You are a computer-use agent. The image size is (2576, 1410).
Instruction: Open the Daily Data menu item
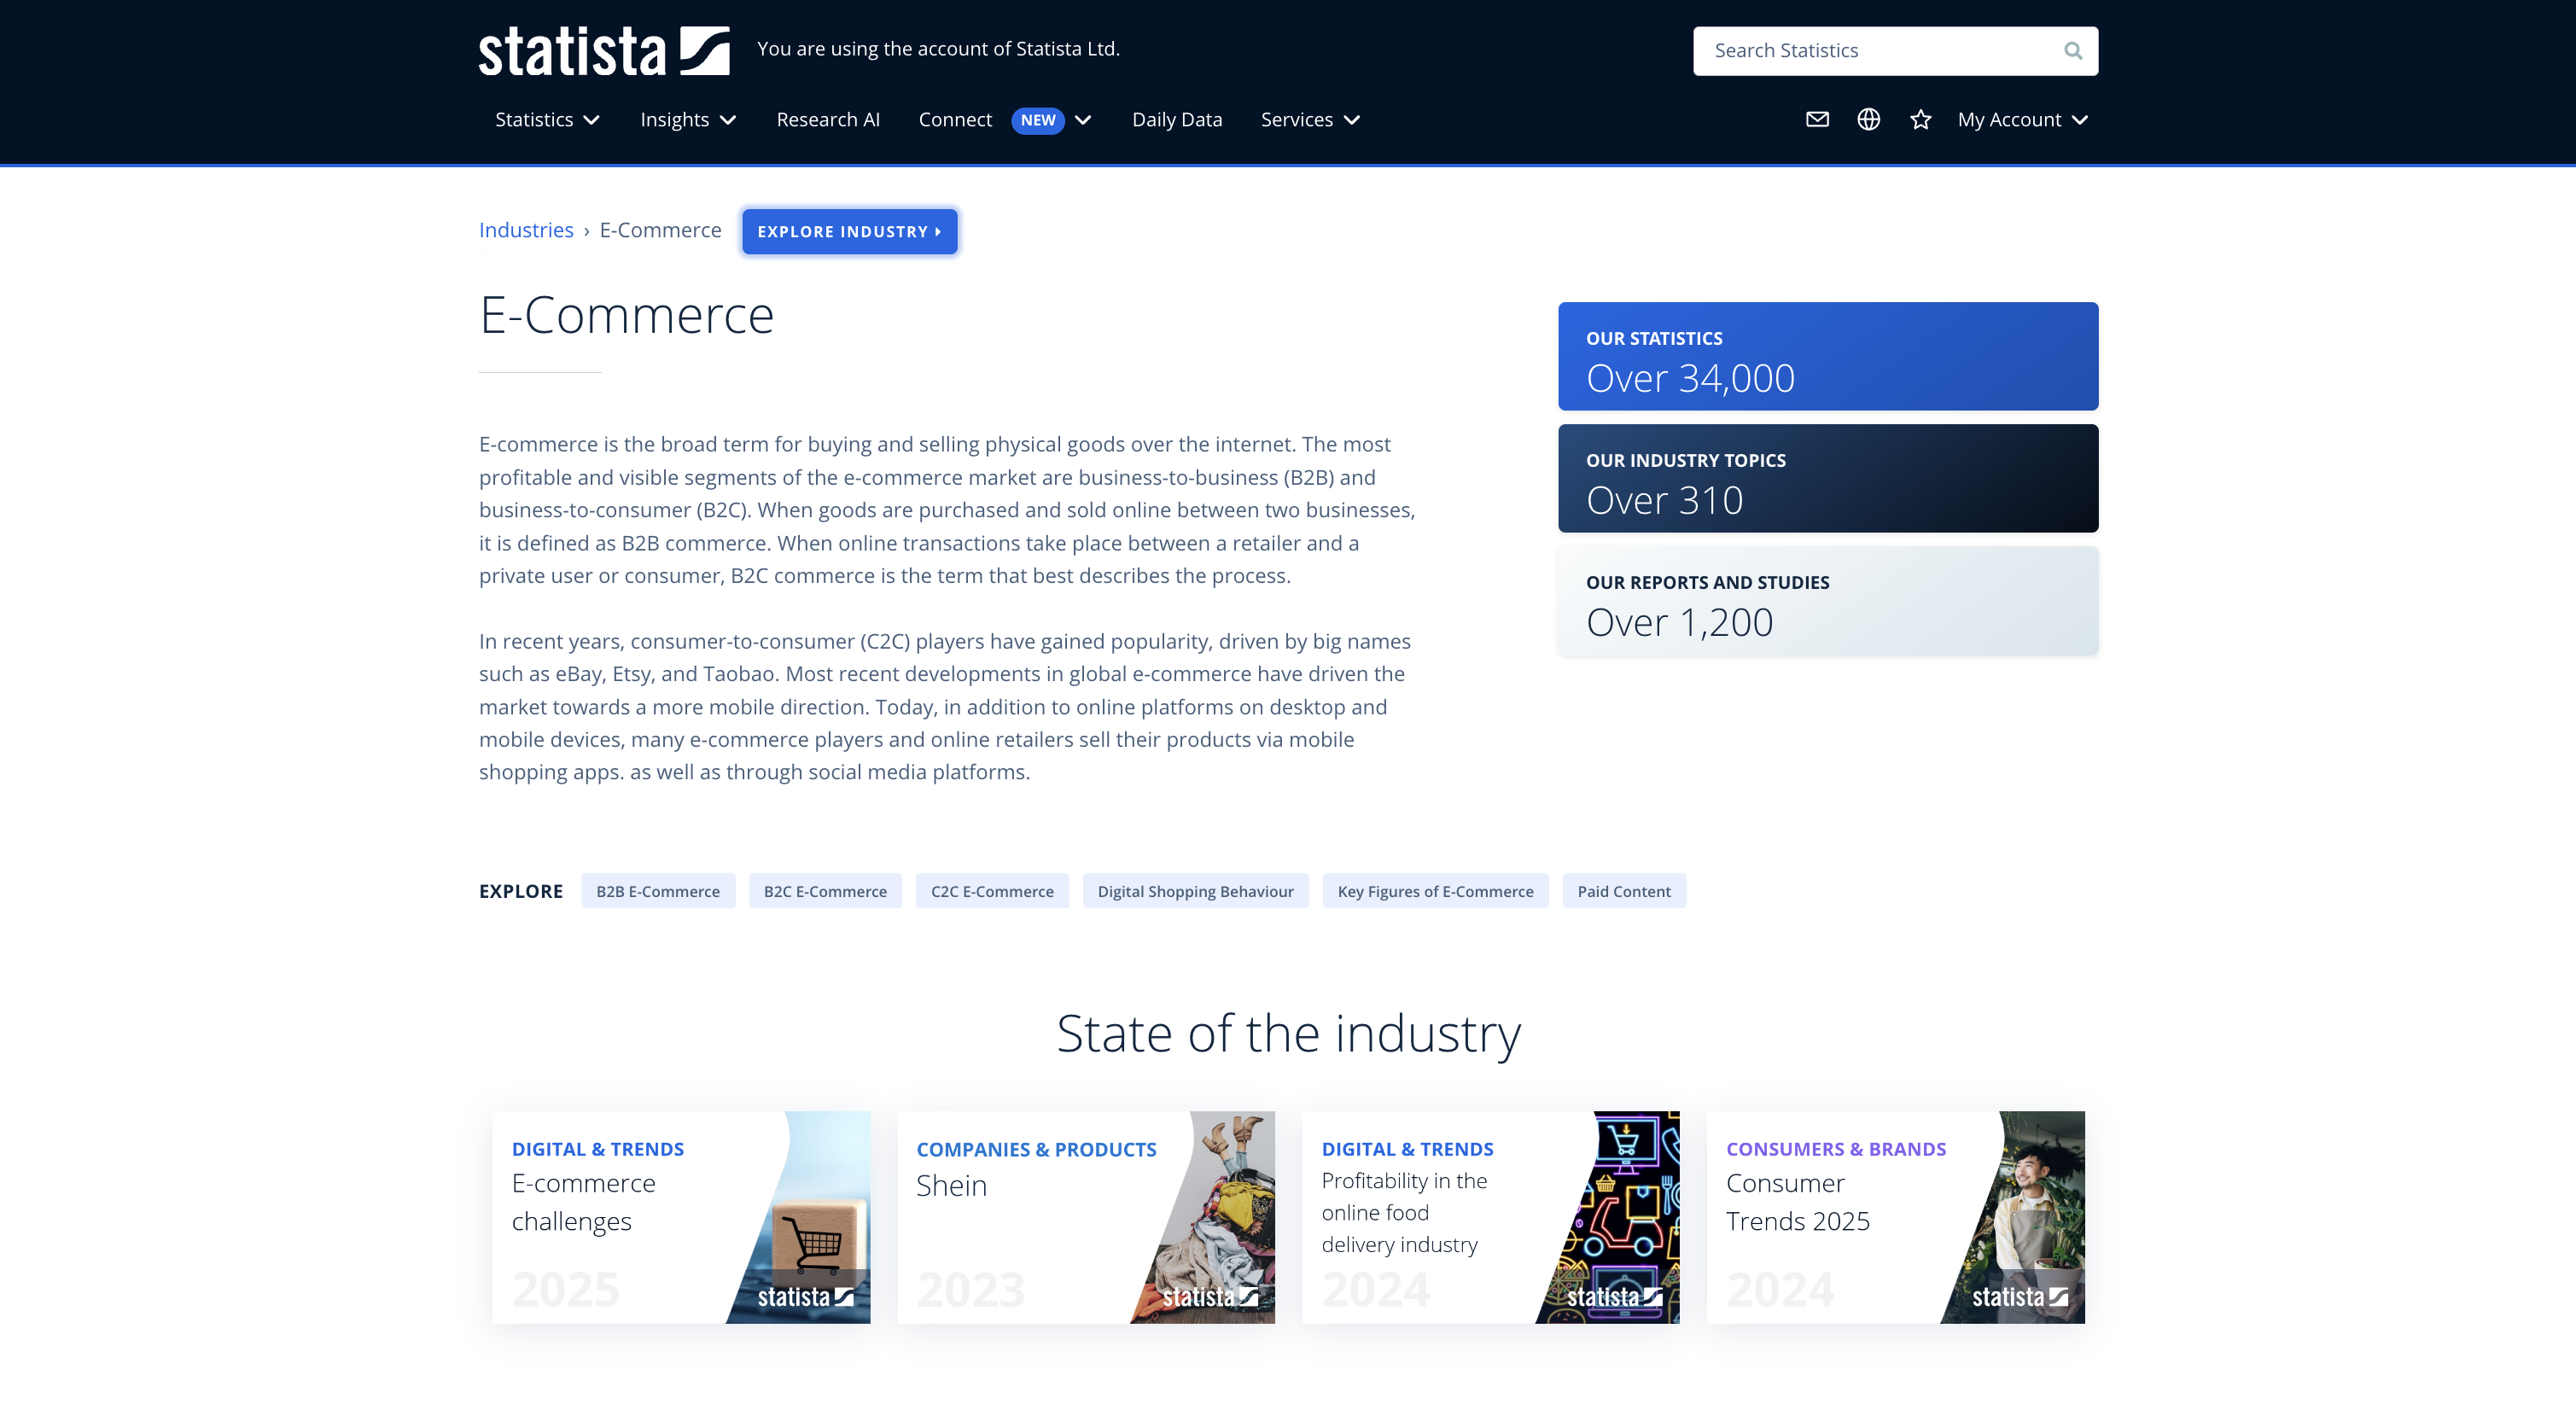pos(1177,120)
